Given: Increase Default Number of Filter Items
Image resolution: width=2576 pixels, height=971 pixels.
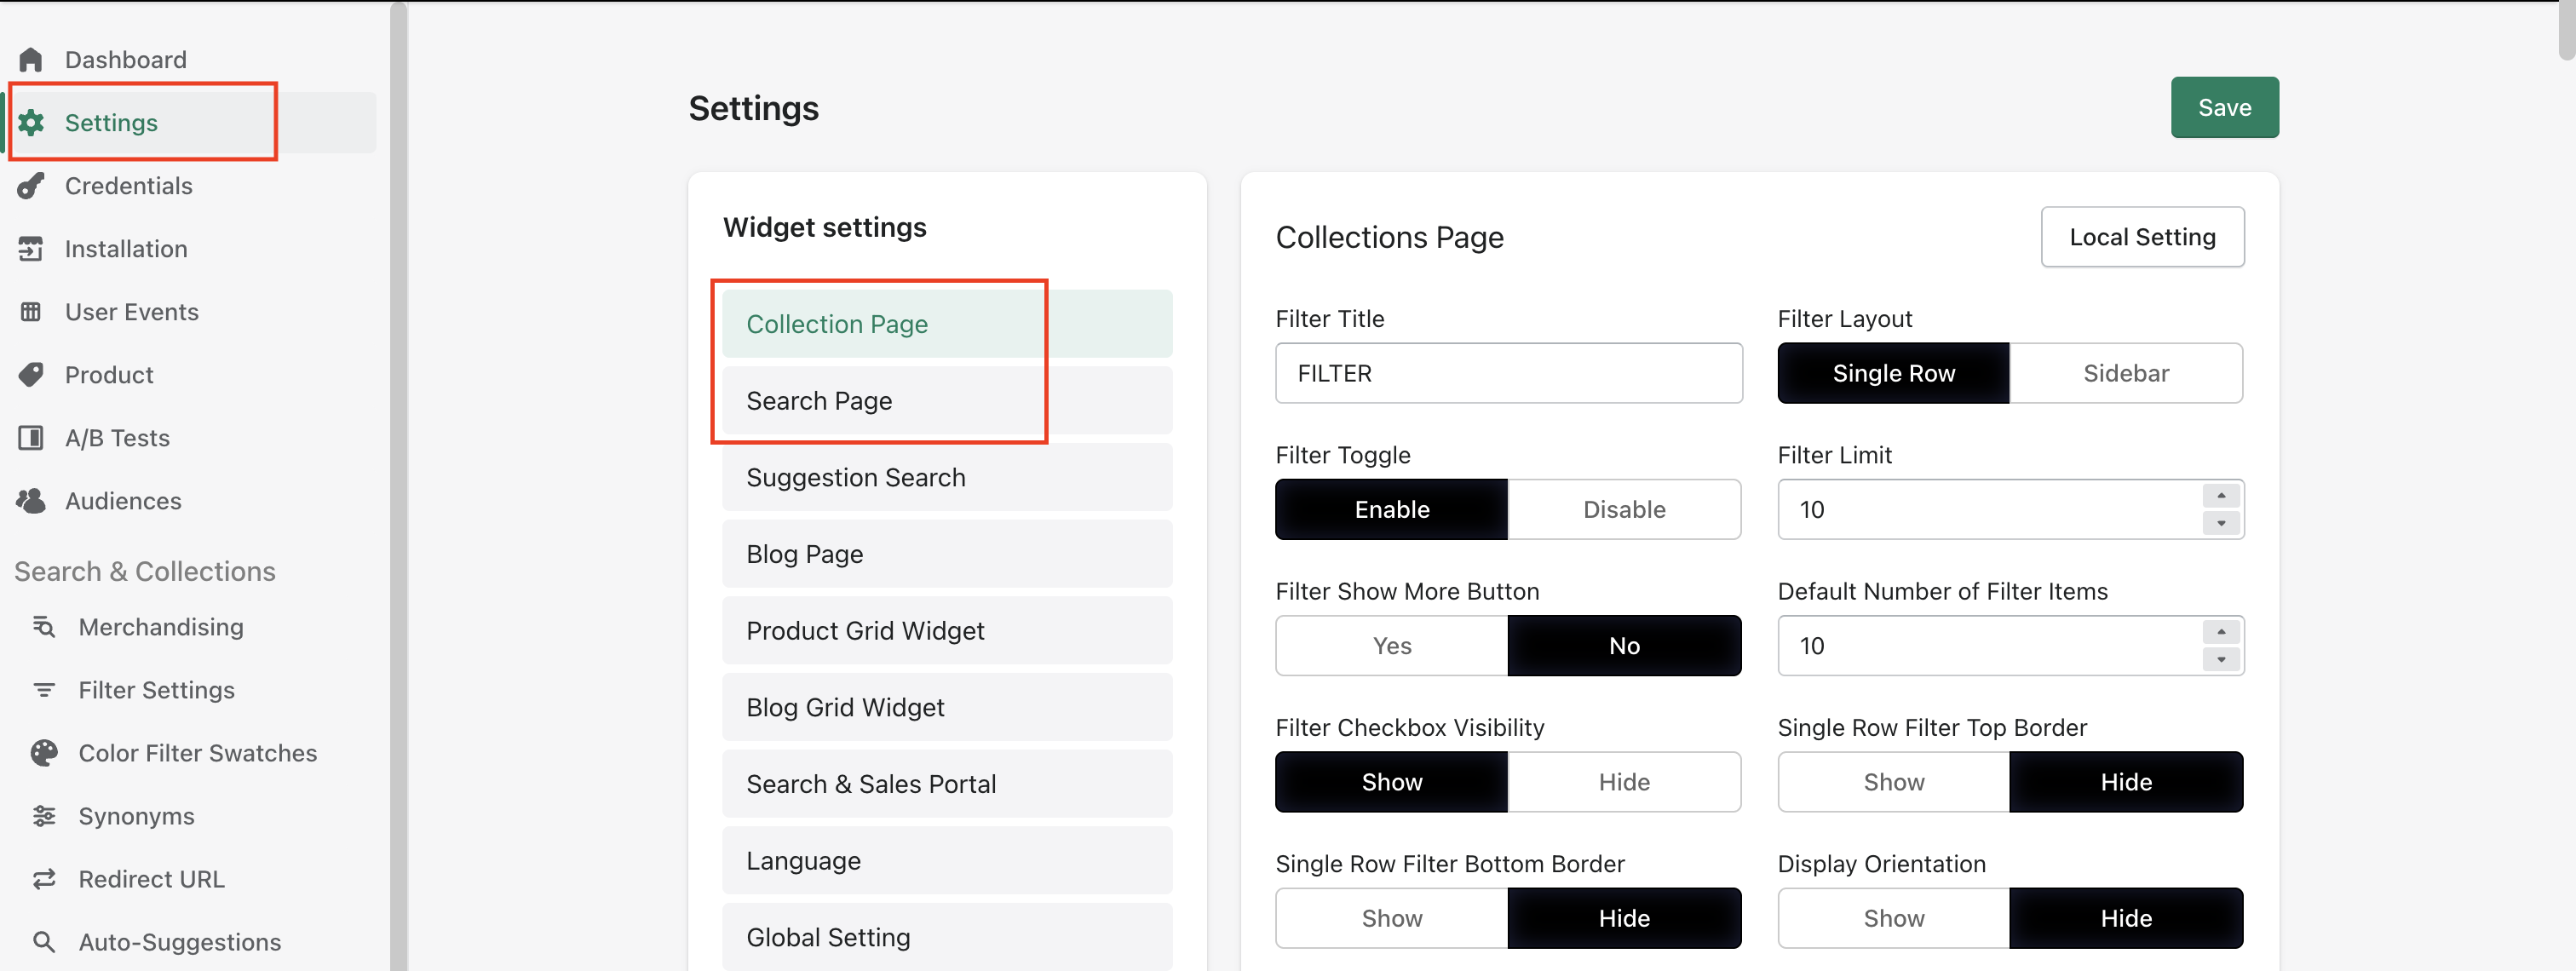Looking at the screenshot, I should [x=2220, y=632].
